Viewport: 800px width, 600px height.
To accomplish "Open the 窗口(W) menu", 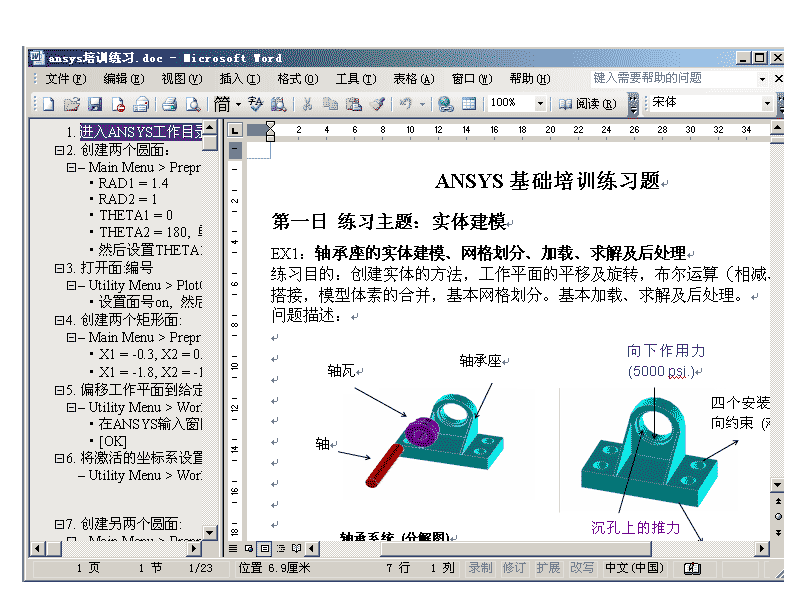I will (x=472, y=79).
